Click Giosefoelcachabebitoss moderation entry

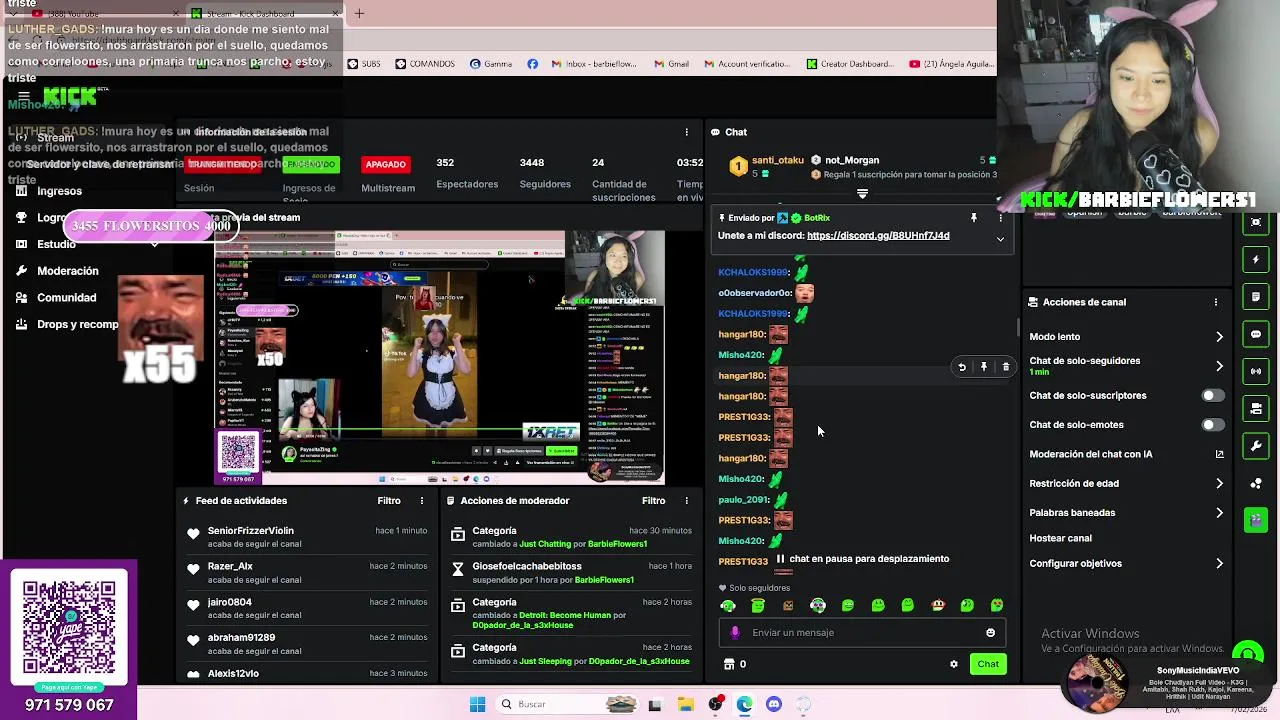[527, 566]
